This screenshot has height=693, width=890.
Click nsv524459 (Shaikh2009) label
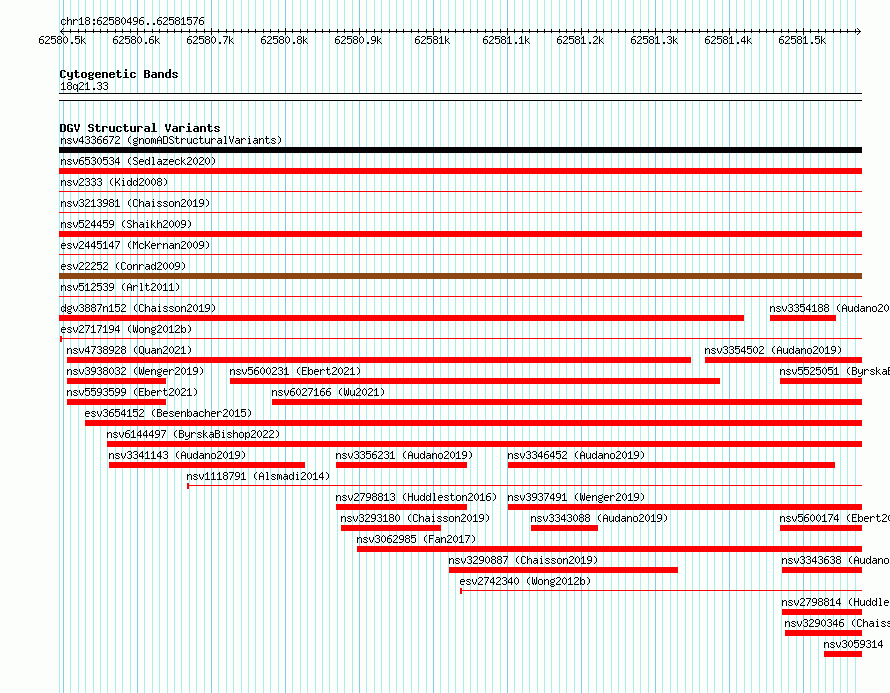(126, 224)
